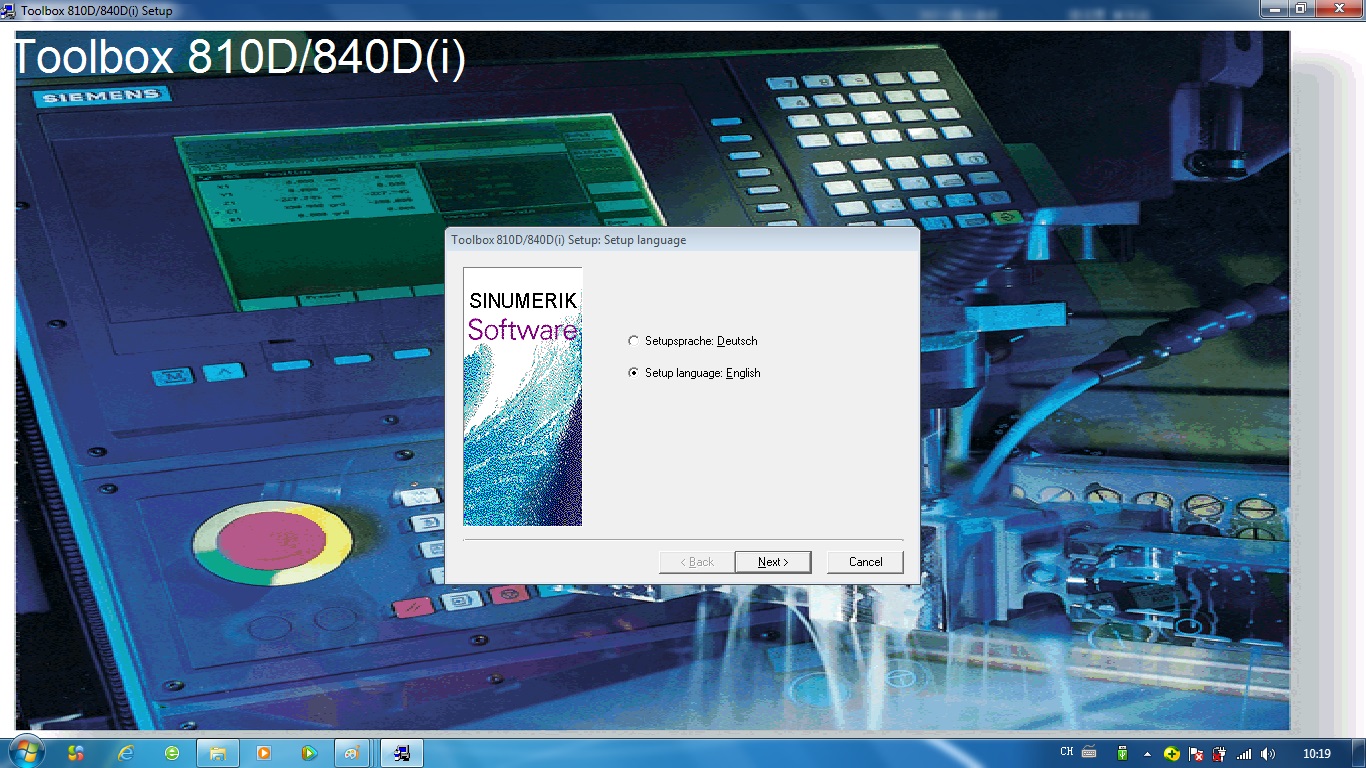Open the yellow-green plus security tray icon
This screenshot has width=1366, height=768.
point(1171,753)
